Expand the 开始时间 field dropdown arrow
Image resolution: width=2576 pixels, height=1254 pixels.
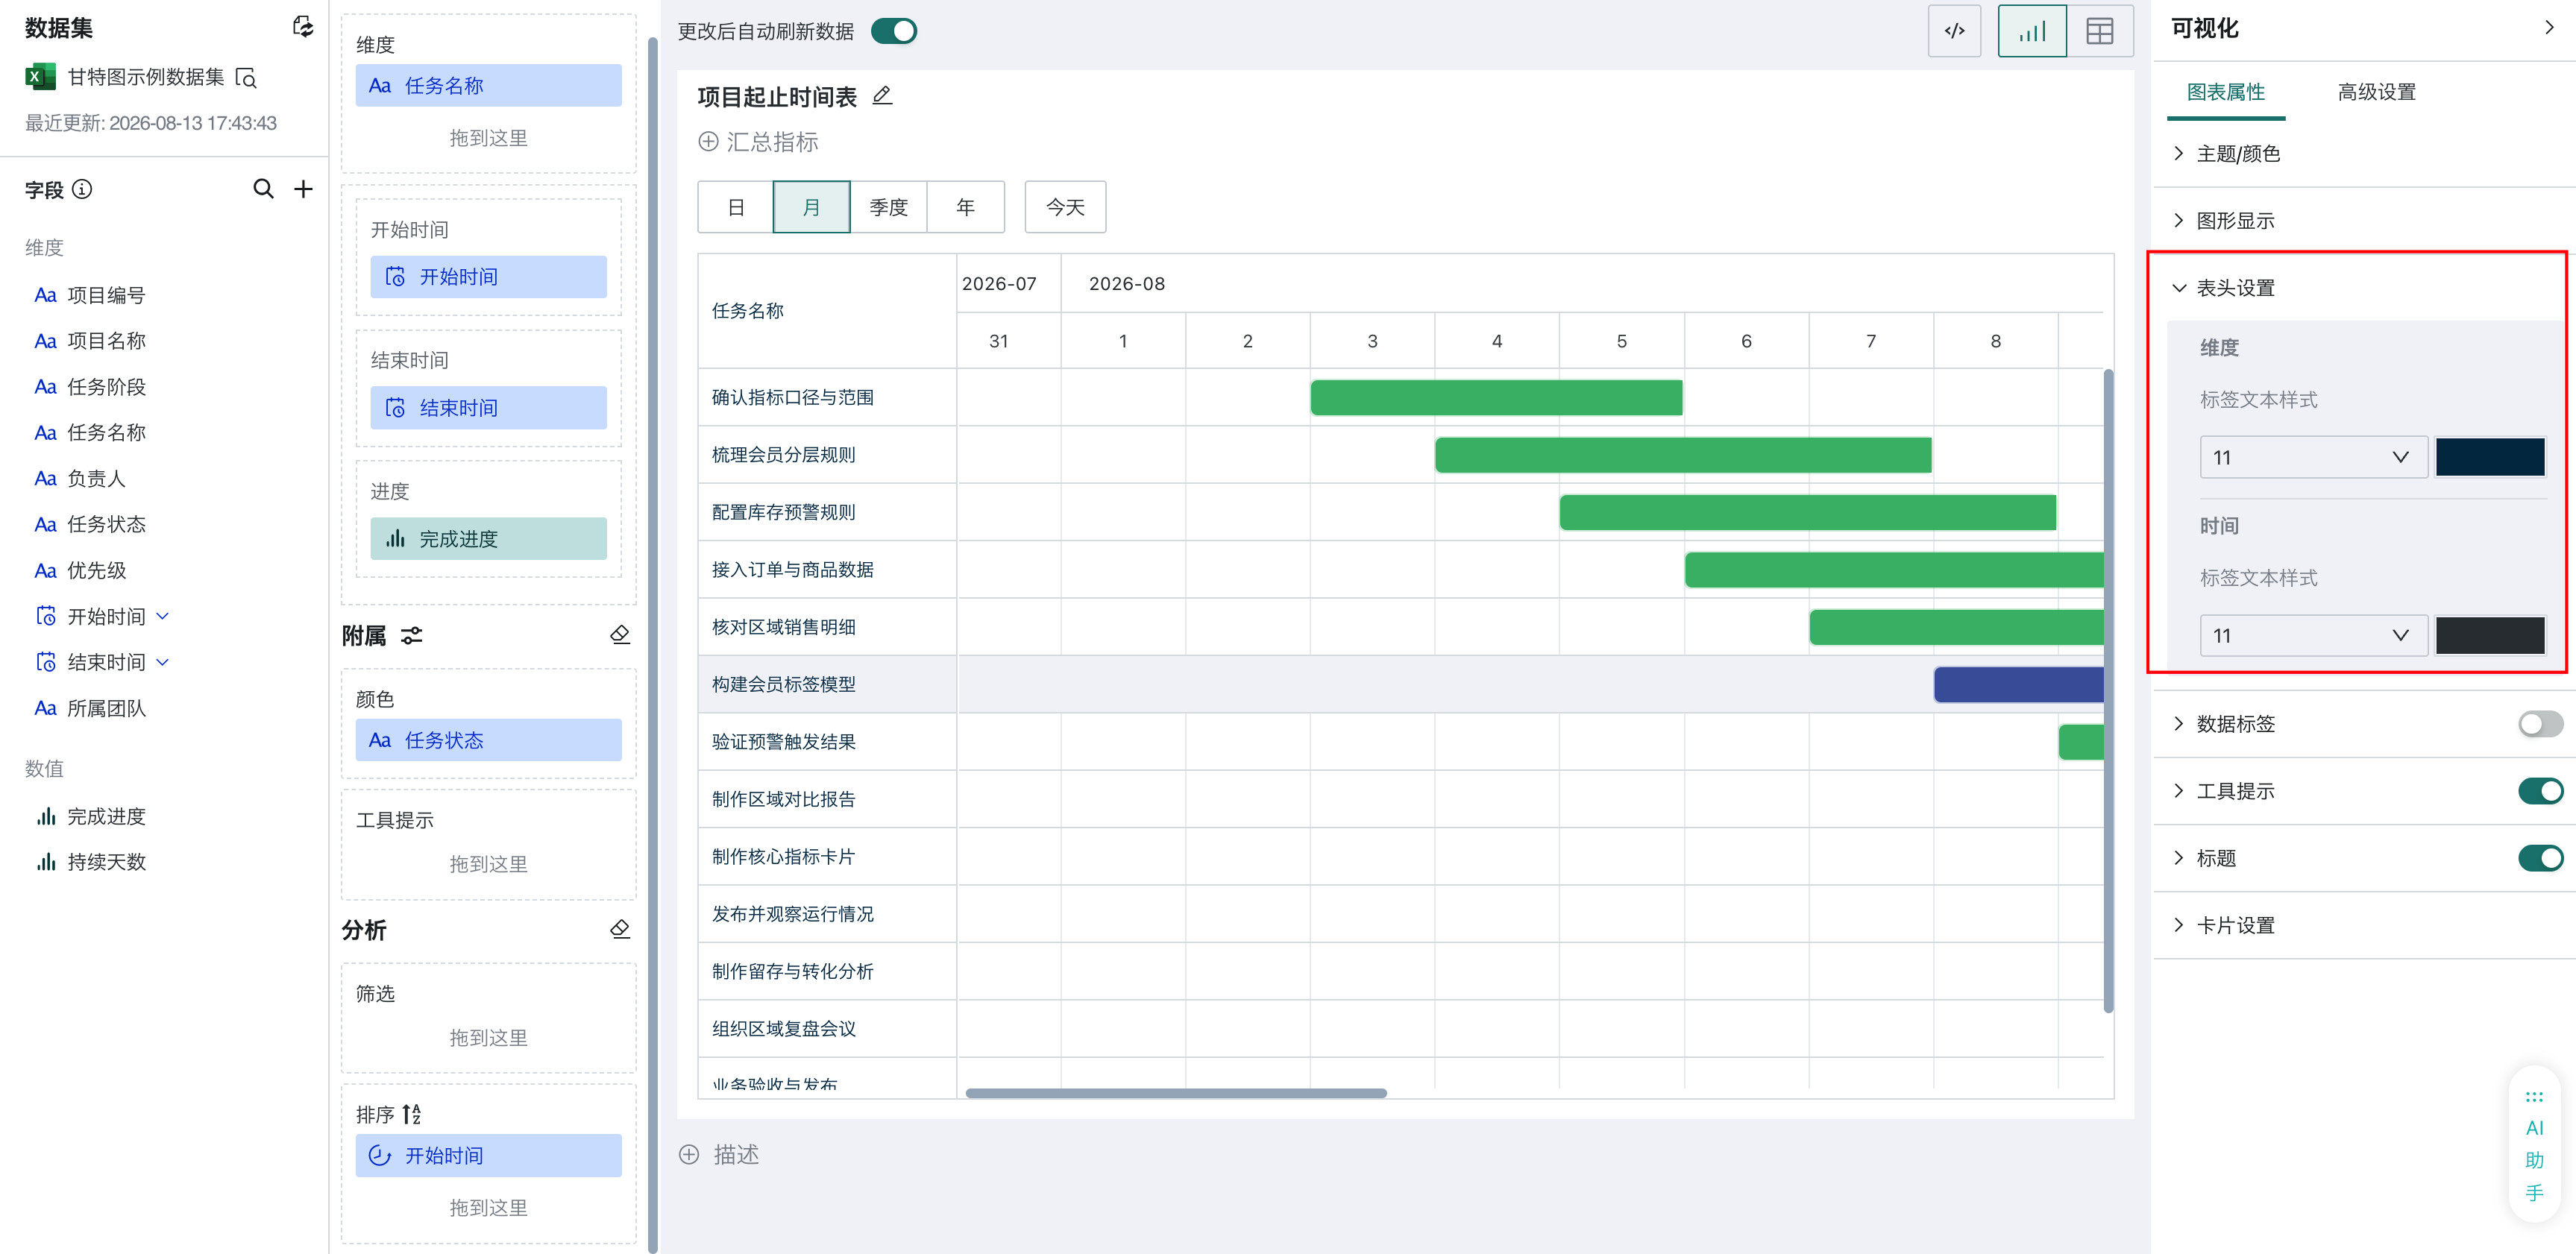pyautogui.click(x=163, y=616)
